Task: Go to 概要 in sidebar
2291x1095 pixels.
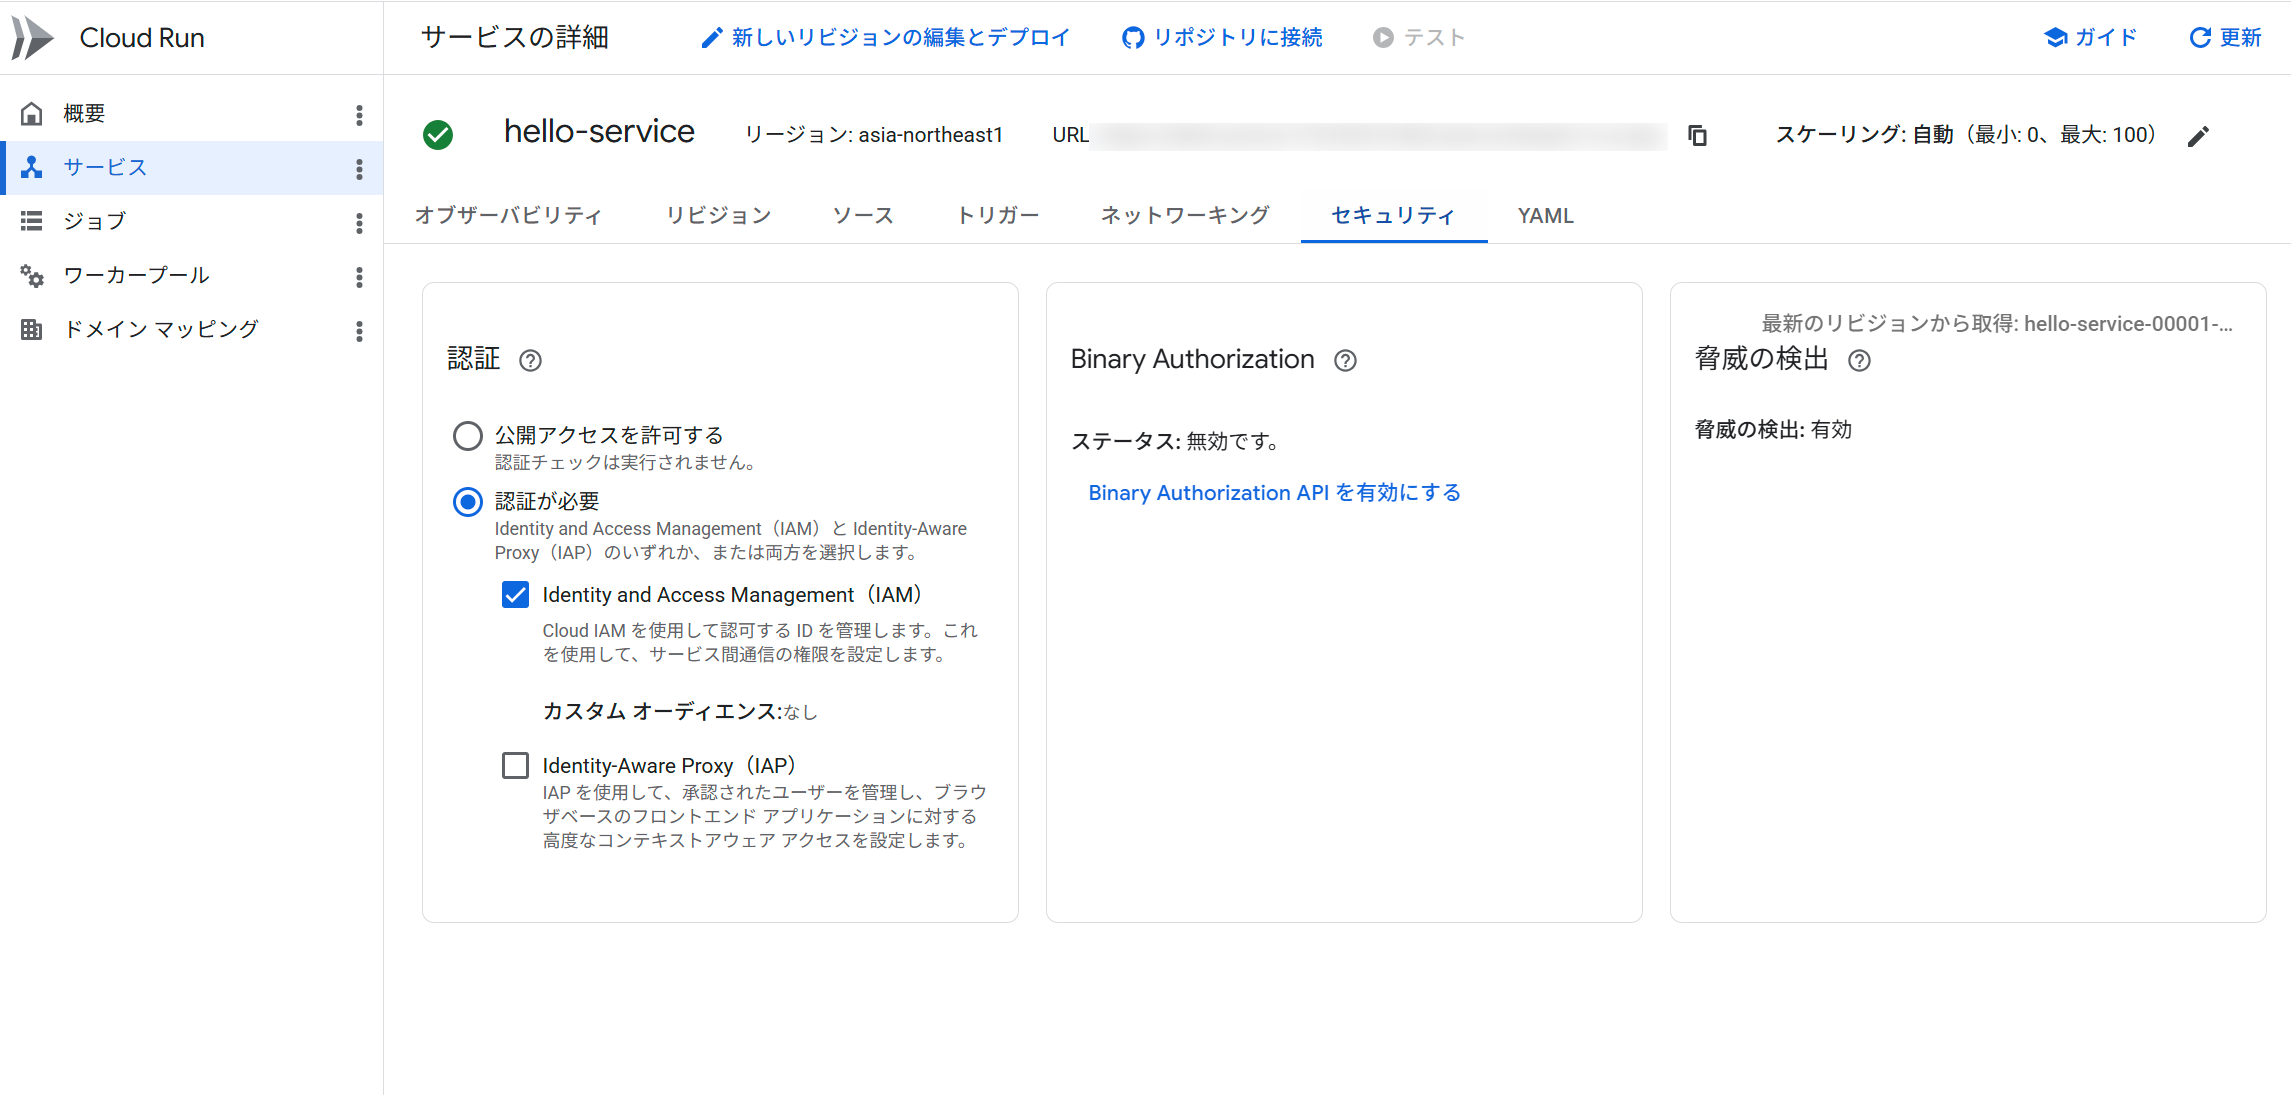Action: [84, 114]
